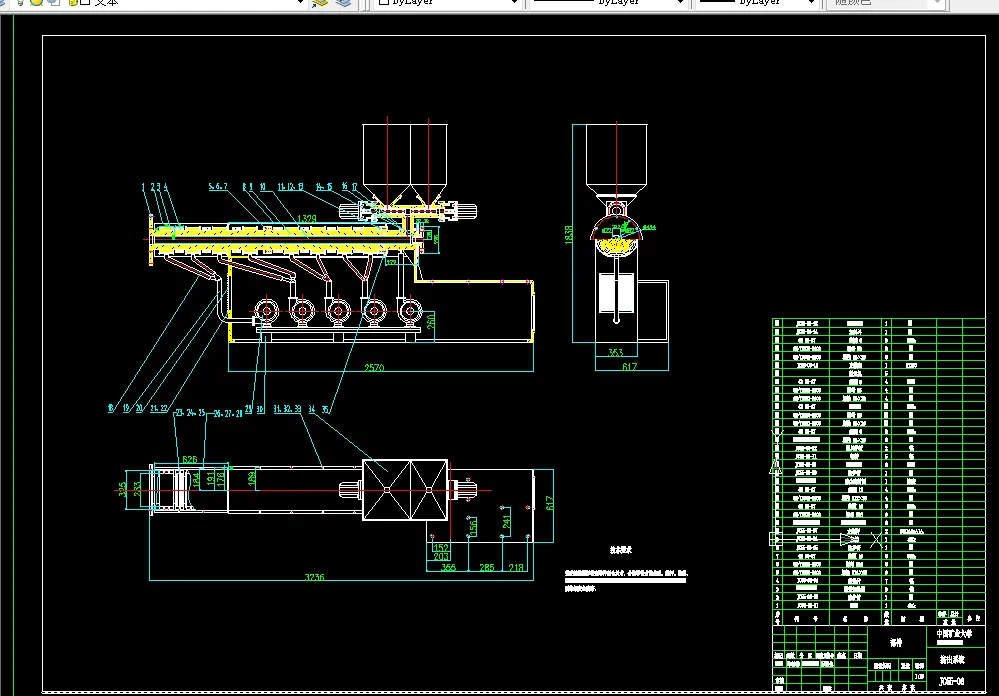The width and height of the screenshot is (999, 696).
Task: Click the 218 dimension text
Action: point(516,567)
